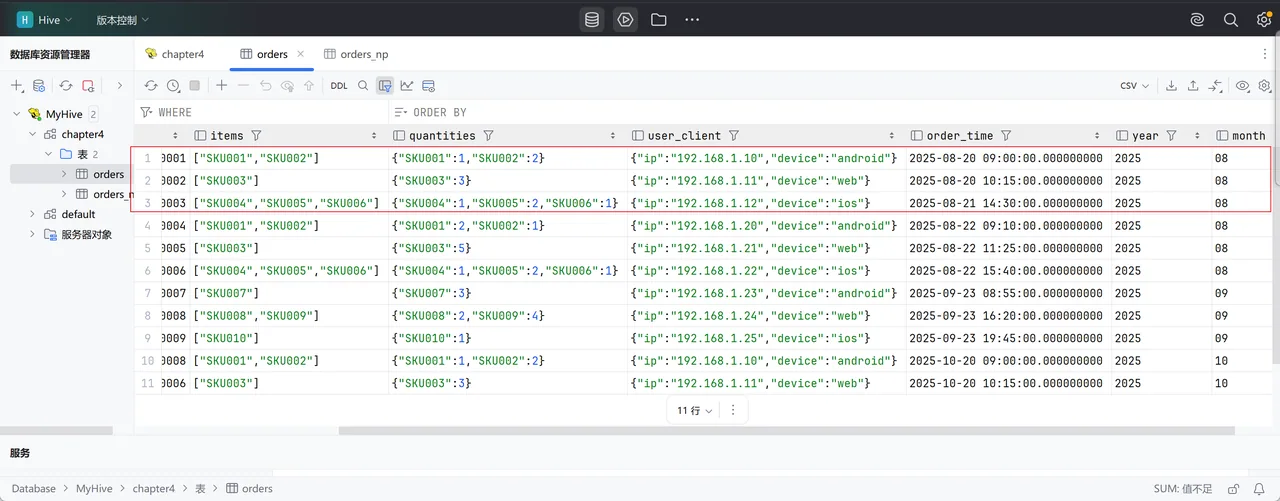The width and height of the screenshot is (1280, 501).
Task: Filter the user_client column funnel icon
Action: [734, 135]
